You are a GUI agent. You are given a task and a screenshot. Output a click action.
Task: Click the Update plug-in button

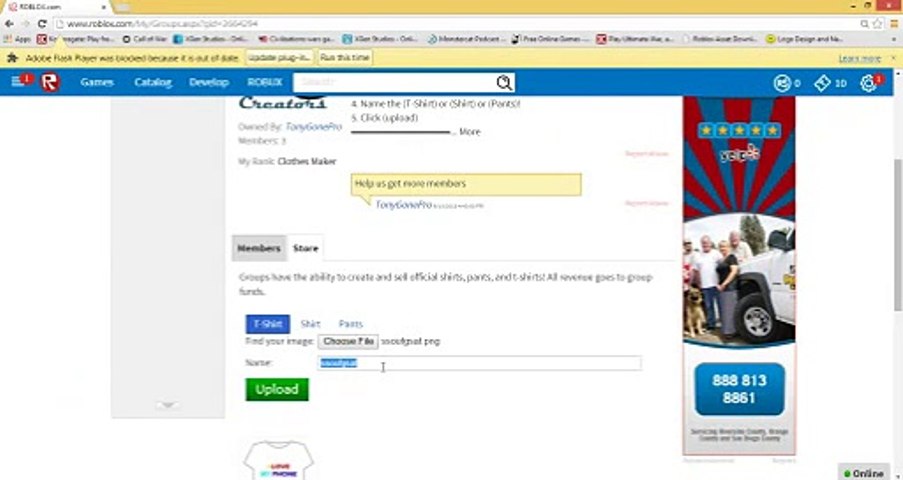click(x=280, y=58)
